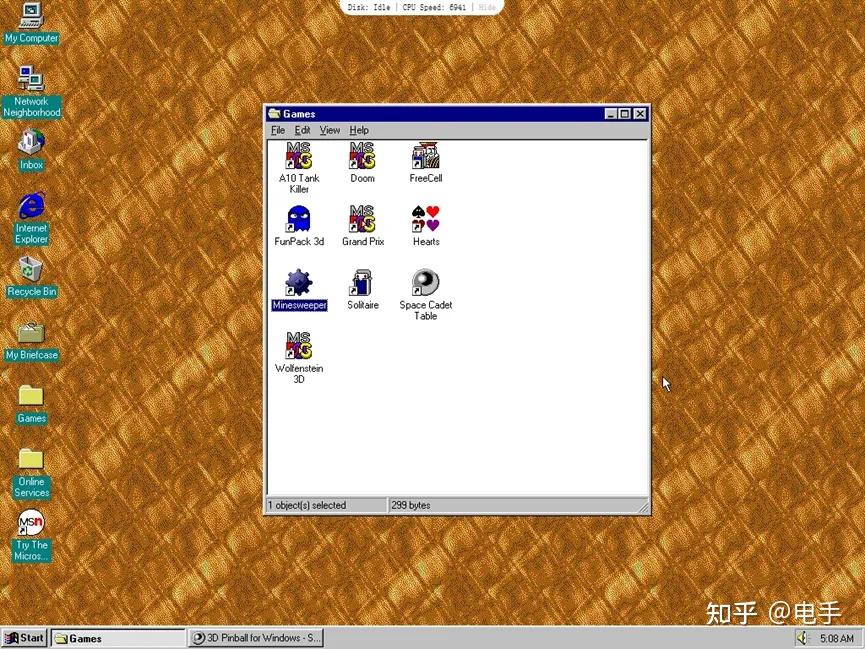Image resolution: width=865 pixels, height=649 pixels.
Task: Open the Grand Prix game
Action: (x=362, y=222)
